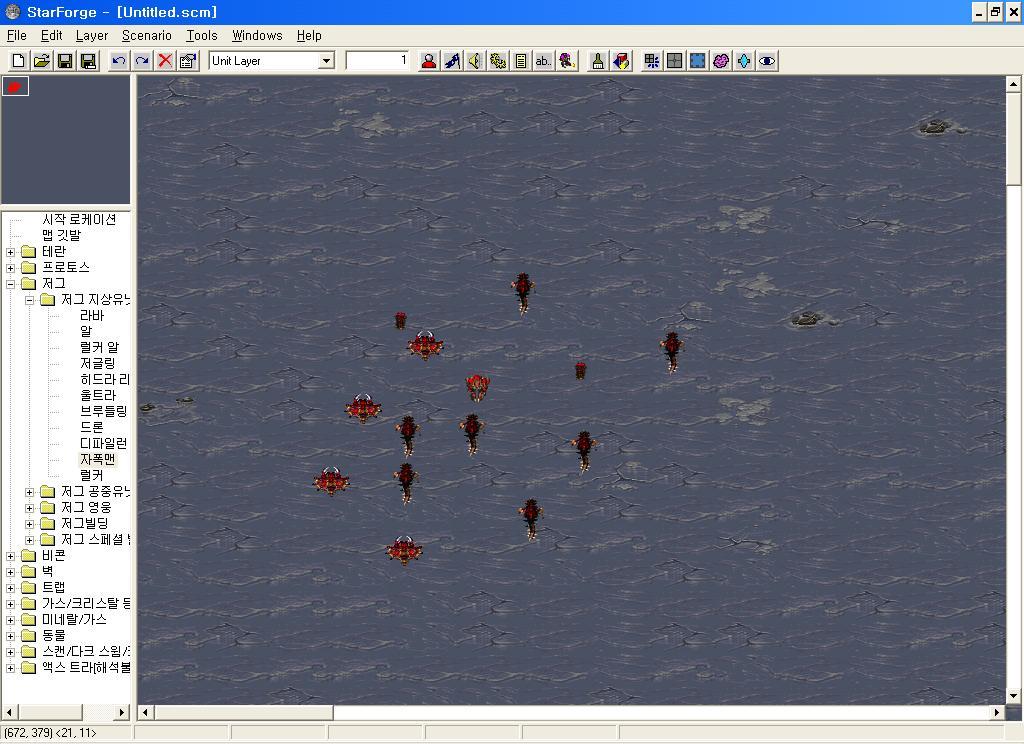
Task: Open the properties icon next to delete
Action: (x=187, y=61)
